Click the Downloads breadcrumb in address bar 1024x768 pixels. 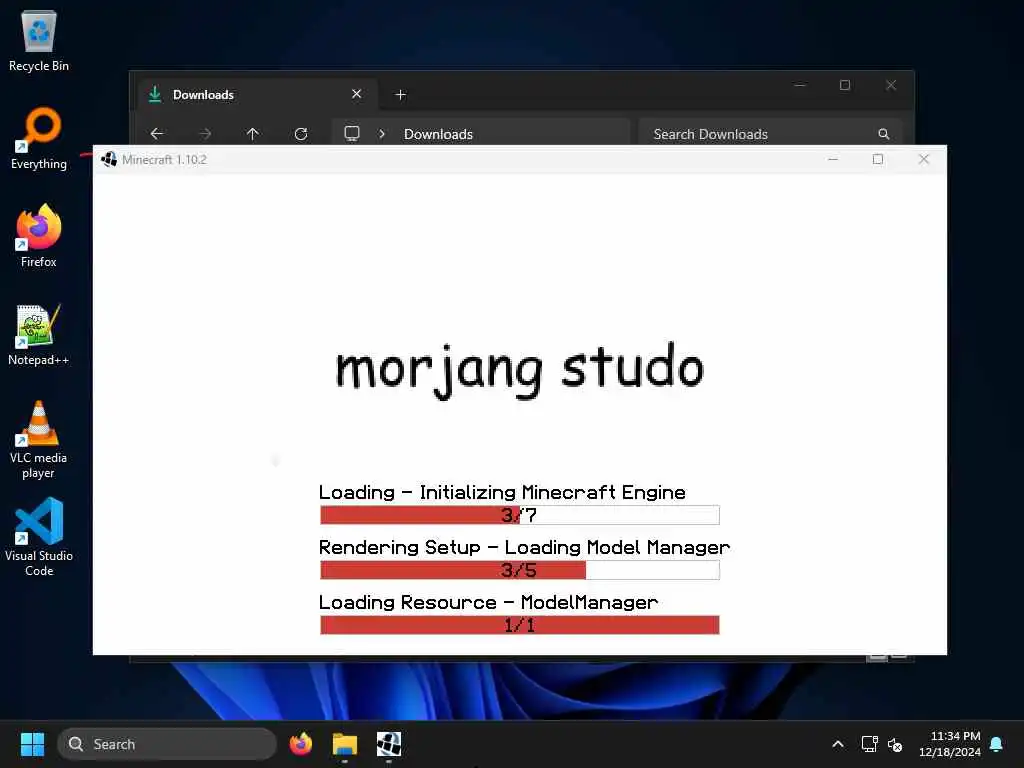point(438,134)
